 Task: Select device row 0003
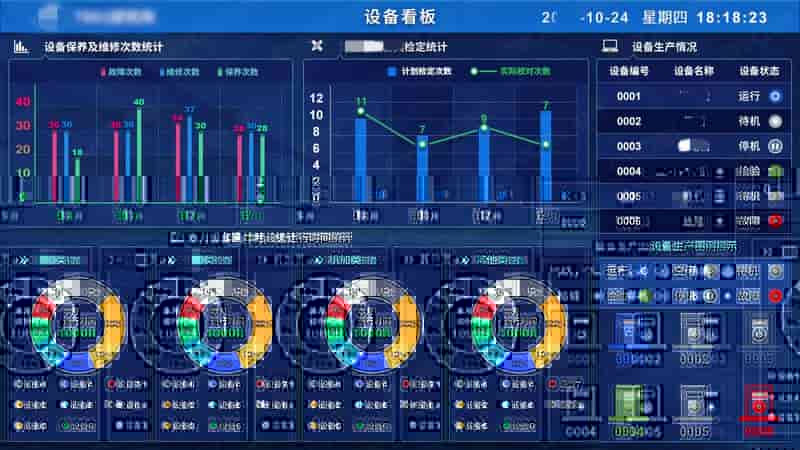694,146
